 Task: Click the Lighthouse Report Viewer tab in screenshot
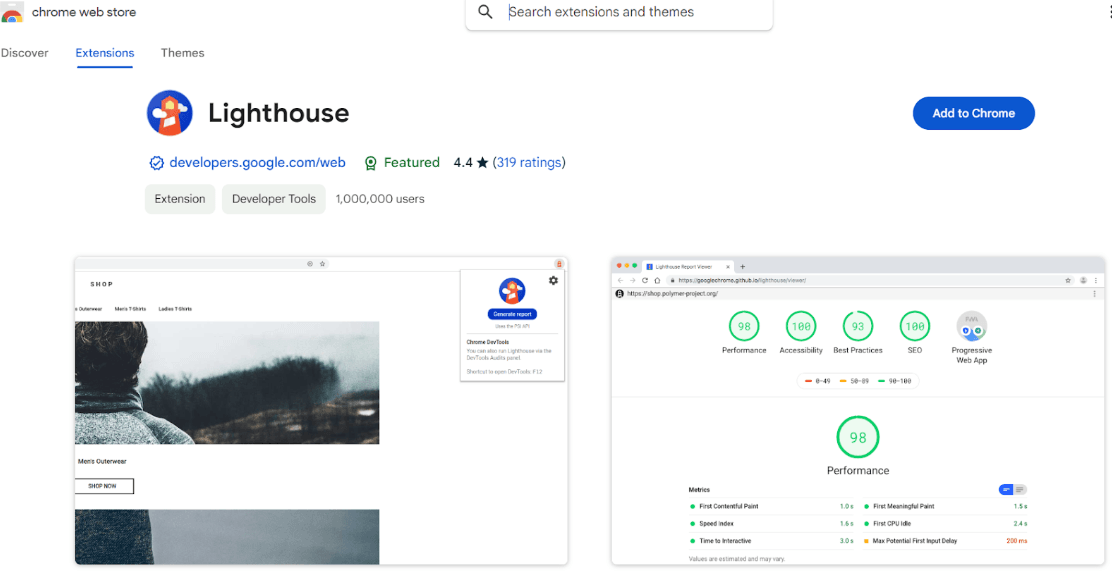[686, 267]
